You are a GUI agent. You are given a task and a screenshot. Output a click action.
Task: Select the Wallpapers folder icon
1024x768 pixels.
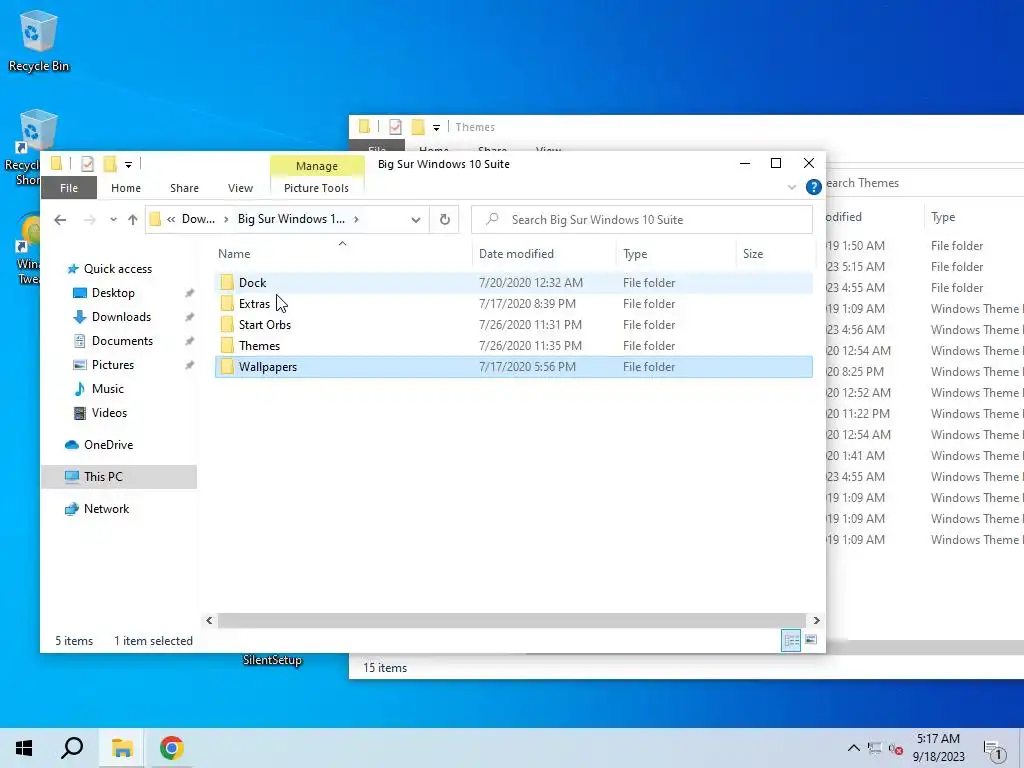pyautogui.click(x=227, y=366)
